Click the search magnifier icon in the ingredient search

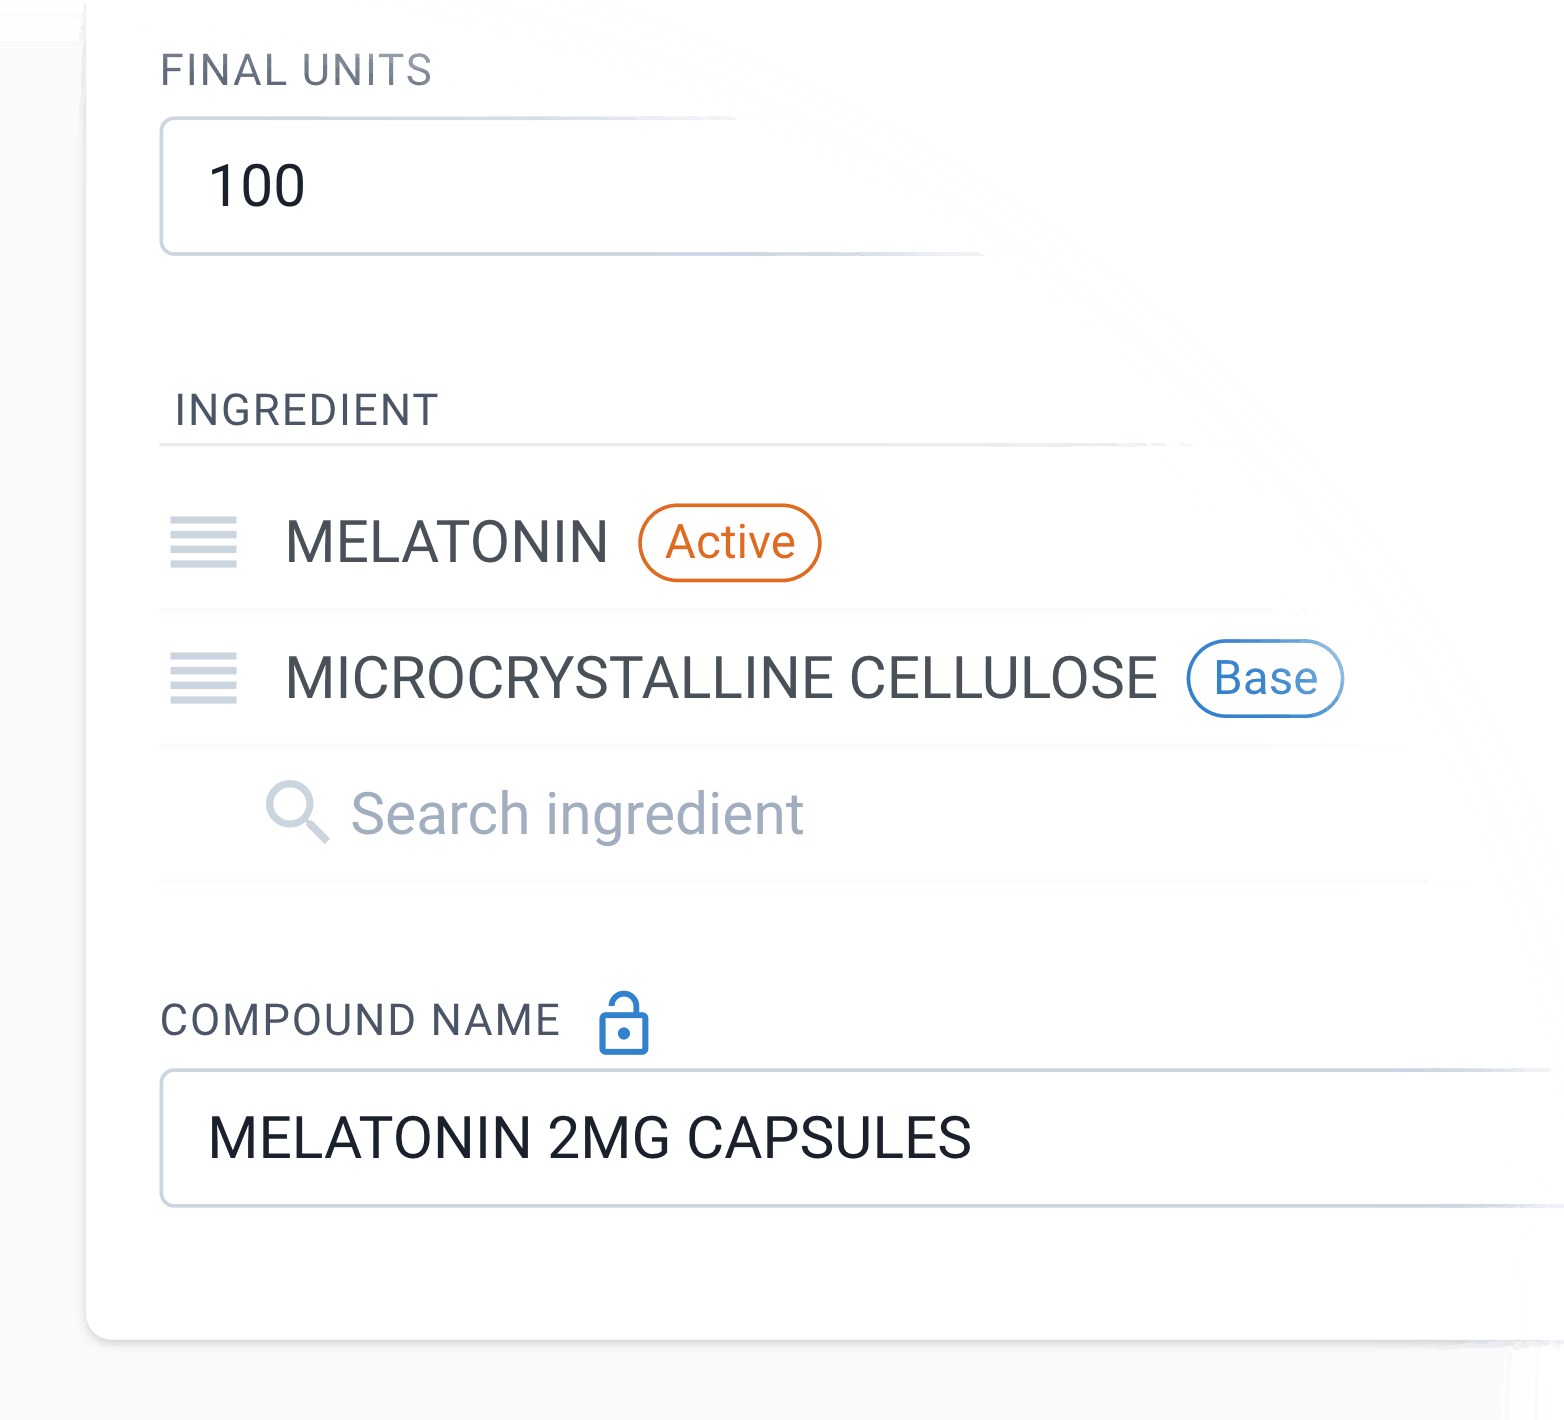297,812
